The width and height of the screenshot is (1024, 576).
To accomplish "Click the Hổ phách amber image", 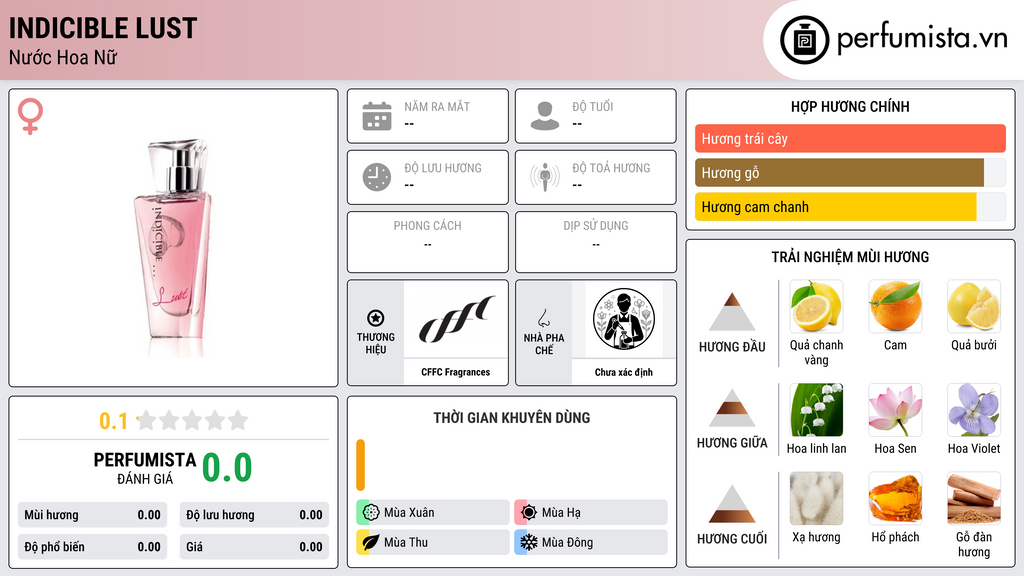I will 895,499.
